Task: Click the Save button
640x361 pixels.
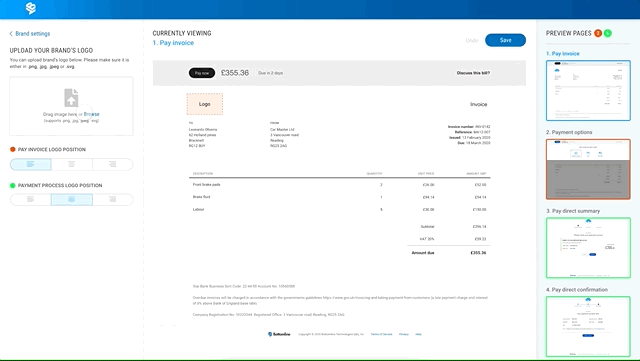Action: [505, 40]
